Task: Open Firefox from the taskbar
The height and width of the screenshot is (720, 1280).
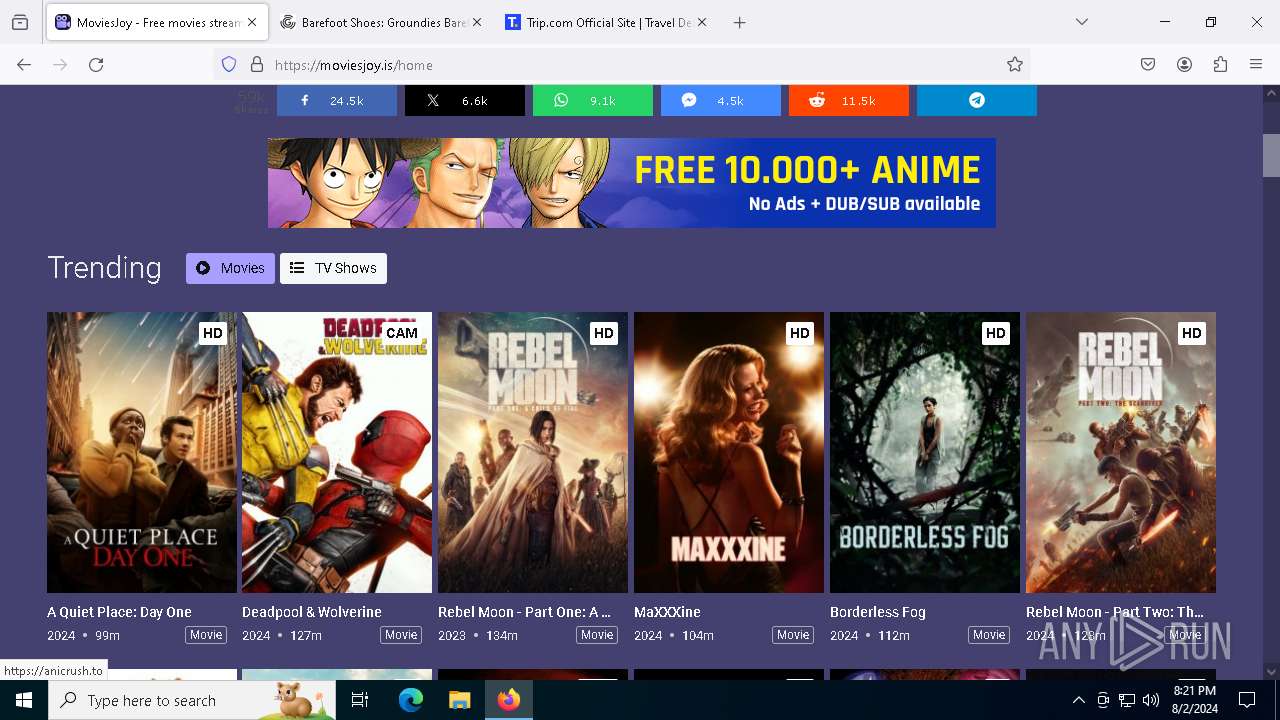Action: 509,700
